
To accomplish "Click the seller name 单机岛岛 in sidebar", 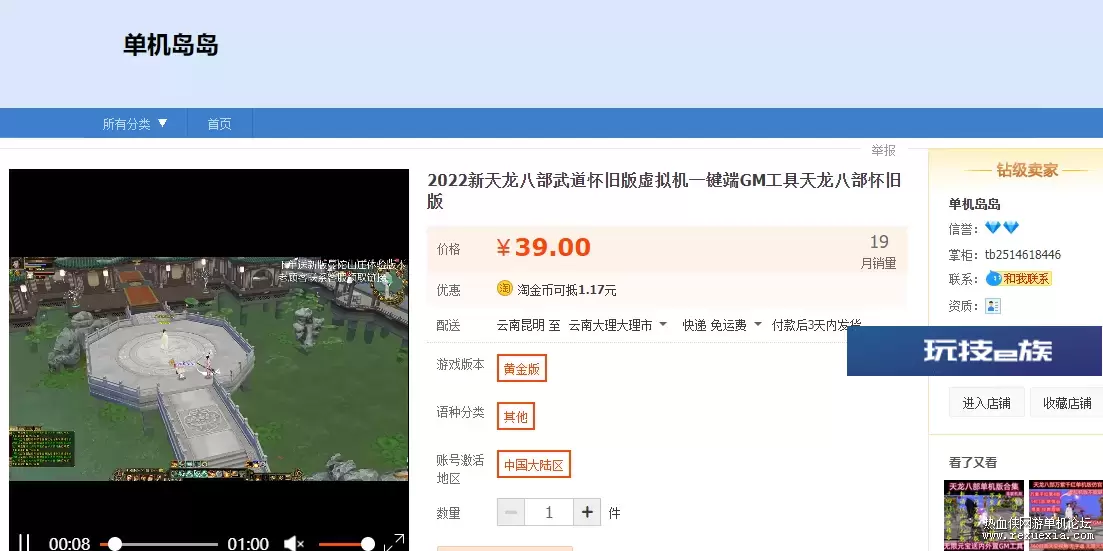I will 974,204.
